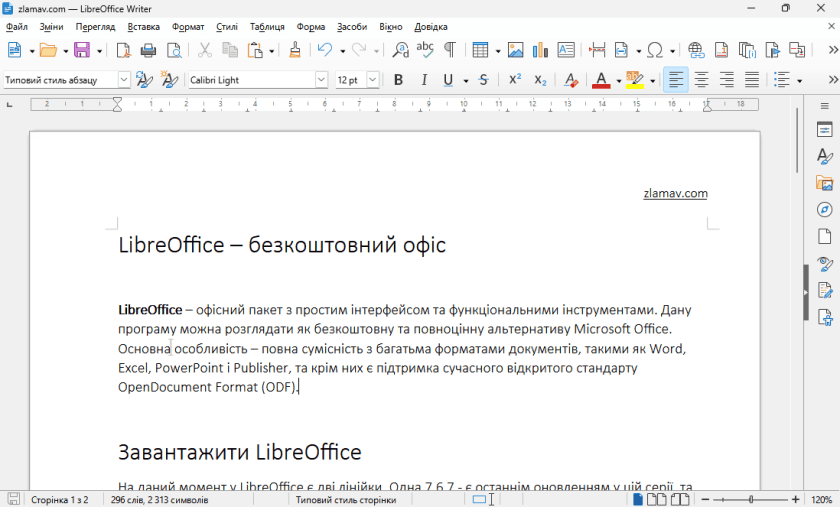Apply the red font color swatch
The width and height of the screenshot is (840, 507).
click(x=601, y=80)
